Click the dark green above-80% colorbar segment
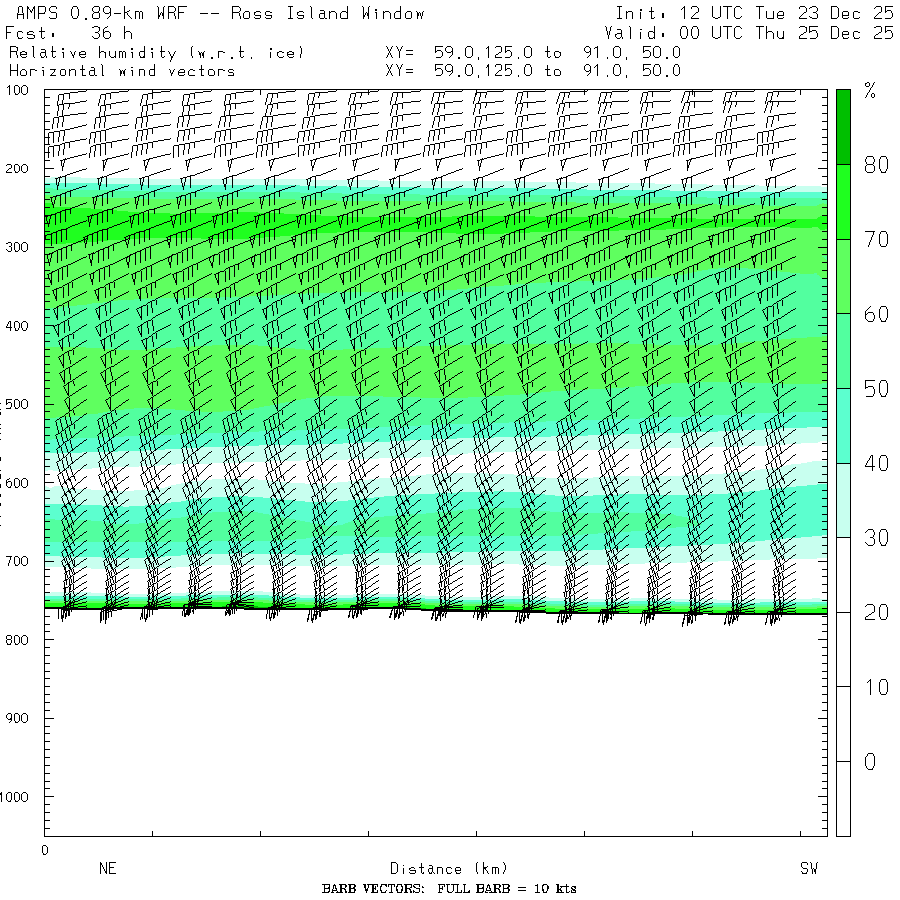Image resolution: width=900 pixels, height=900 pixels. pos(843,126)
